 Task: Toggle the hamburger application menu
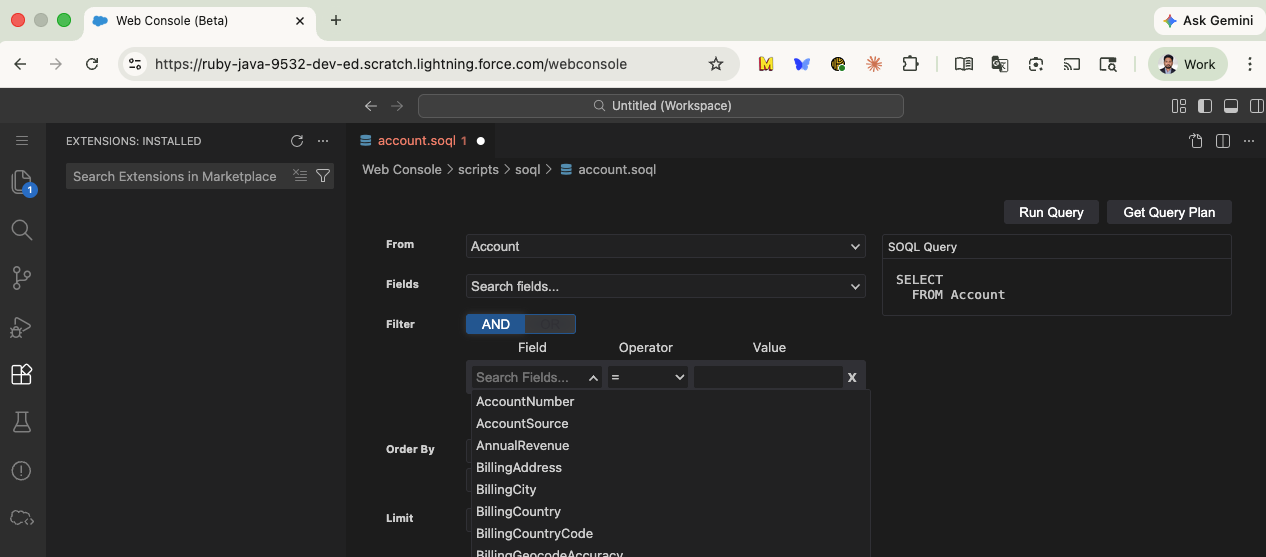click(x=22, y=141)
